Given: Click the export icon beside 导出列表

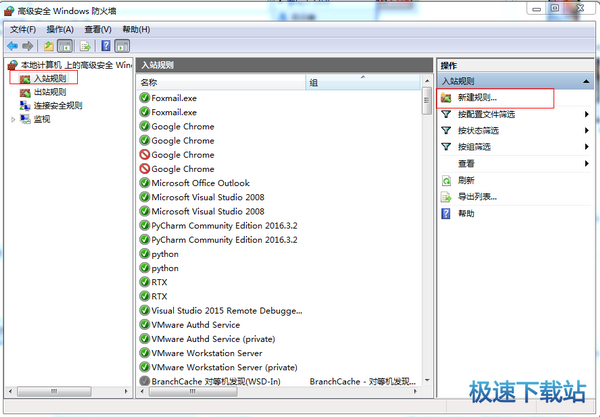Looking at the screenshot, I should tap(446, 197).
